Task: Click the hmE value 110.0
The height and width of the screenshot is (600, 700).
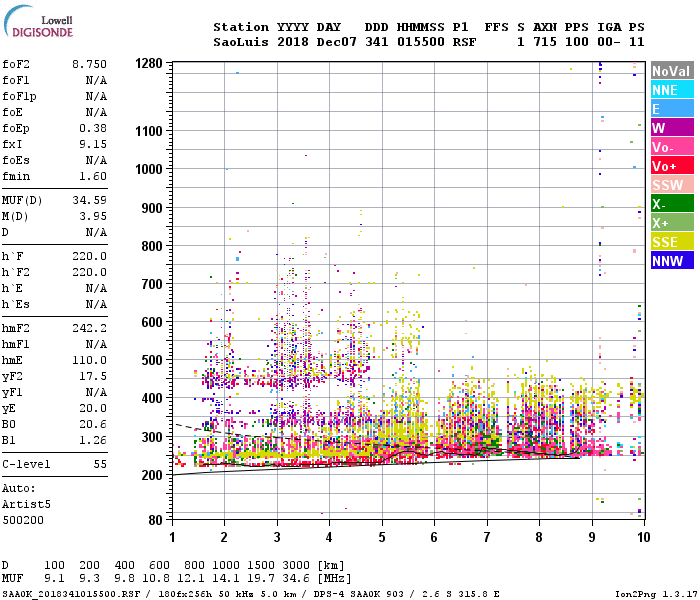Action: point(89,360)
